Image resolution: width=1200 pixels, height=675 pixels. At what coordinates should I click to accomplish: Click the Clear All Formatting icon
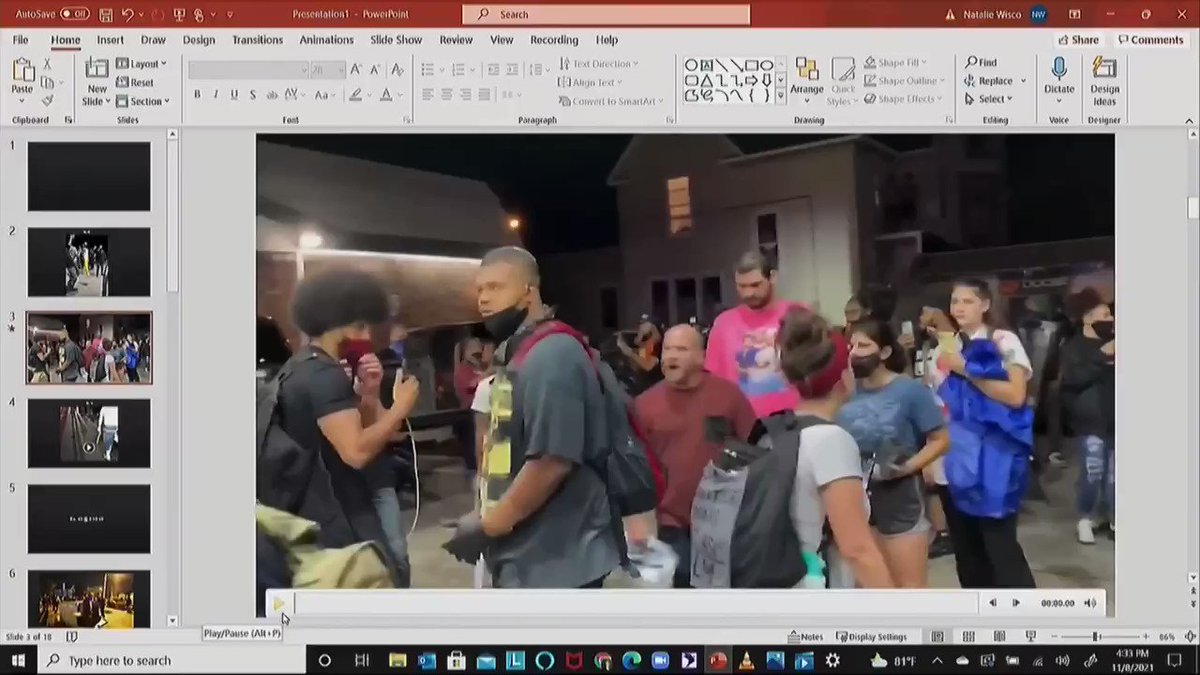coord(397,69)
